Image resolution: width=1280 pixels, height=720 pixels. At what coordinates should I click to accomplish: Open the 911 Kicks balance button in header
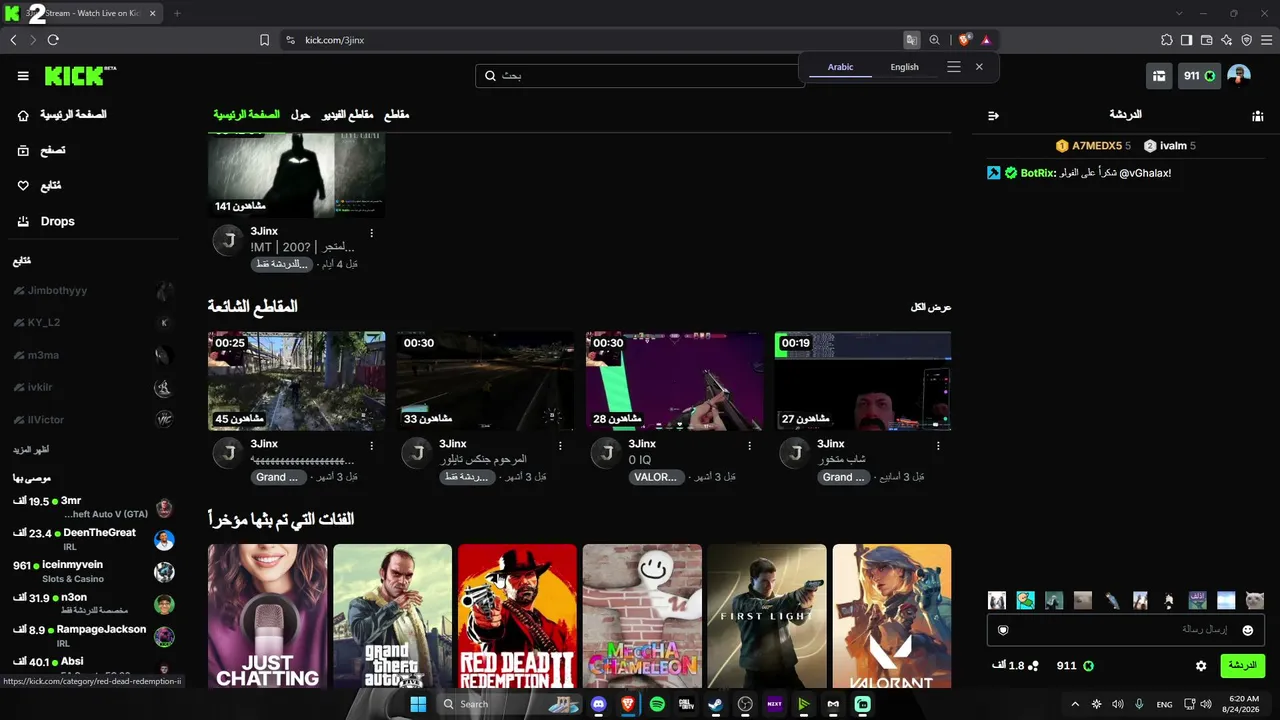point(1199,76)
